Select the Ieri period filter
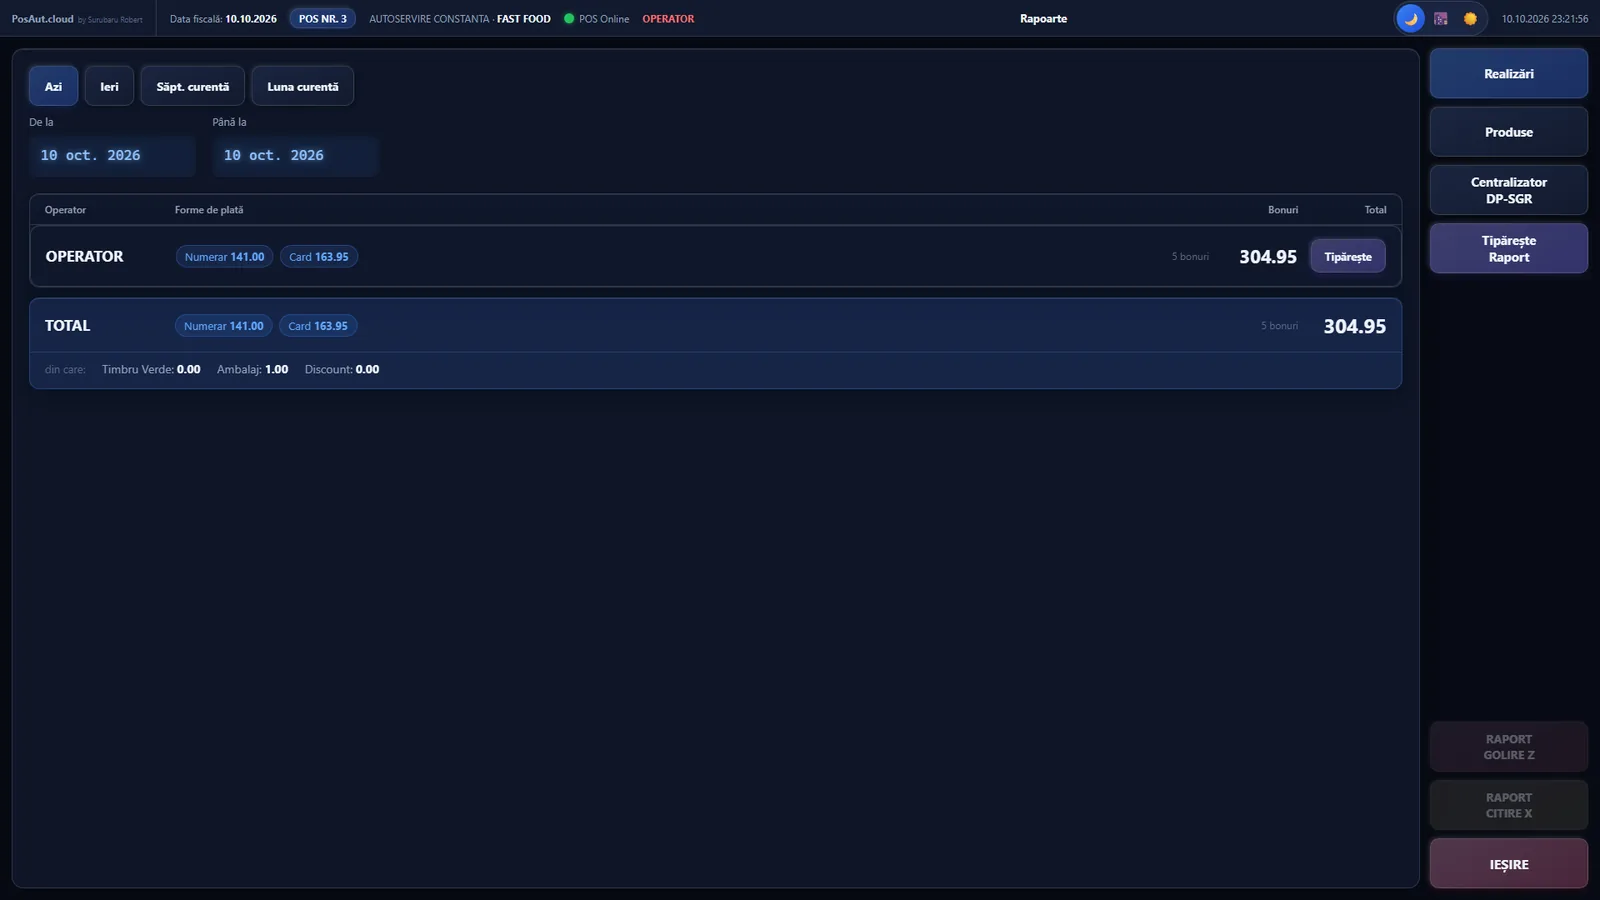The width and height of the screenshot is (1600, 900). point(109,86)
